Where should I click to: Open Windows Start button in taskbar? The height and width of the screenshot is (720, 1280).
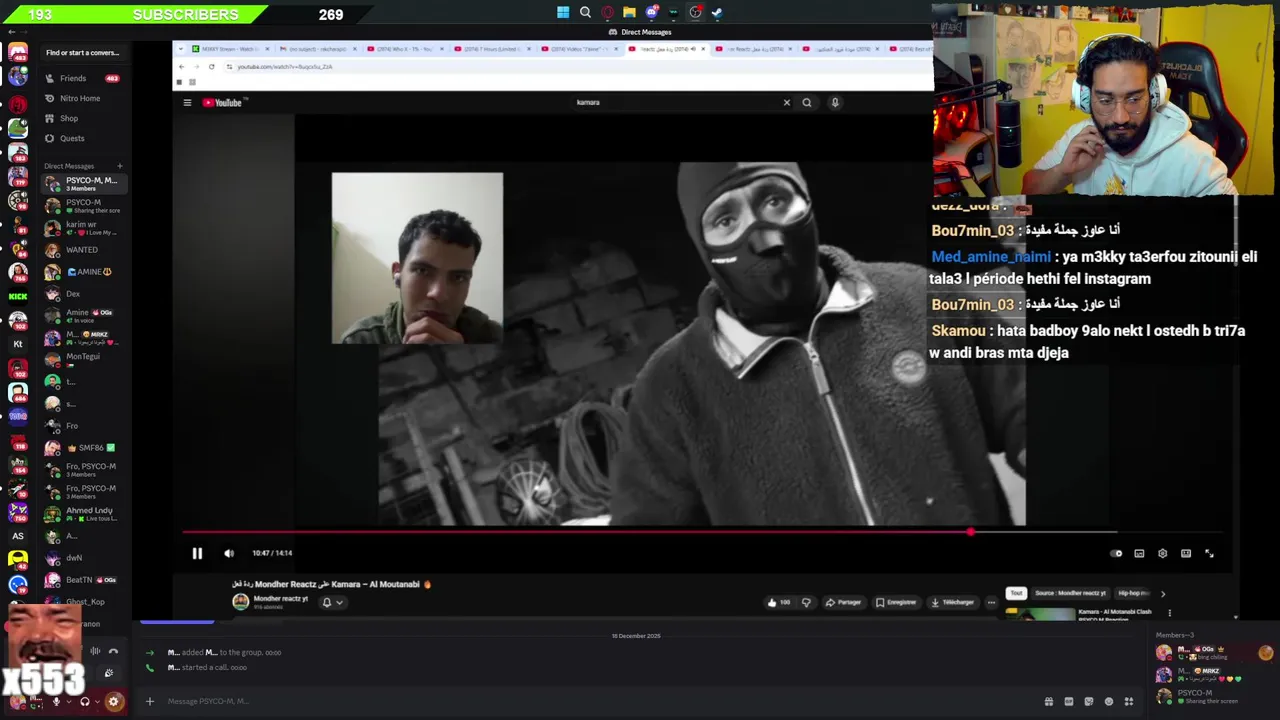(563, 13)
